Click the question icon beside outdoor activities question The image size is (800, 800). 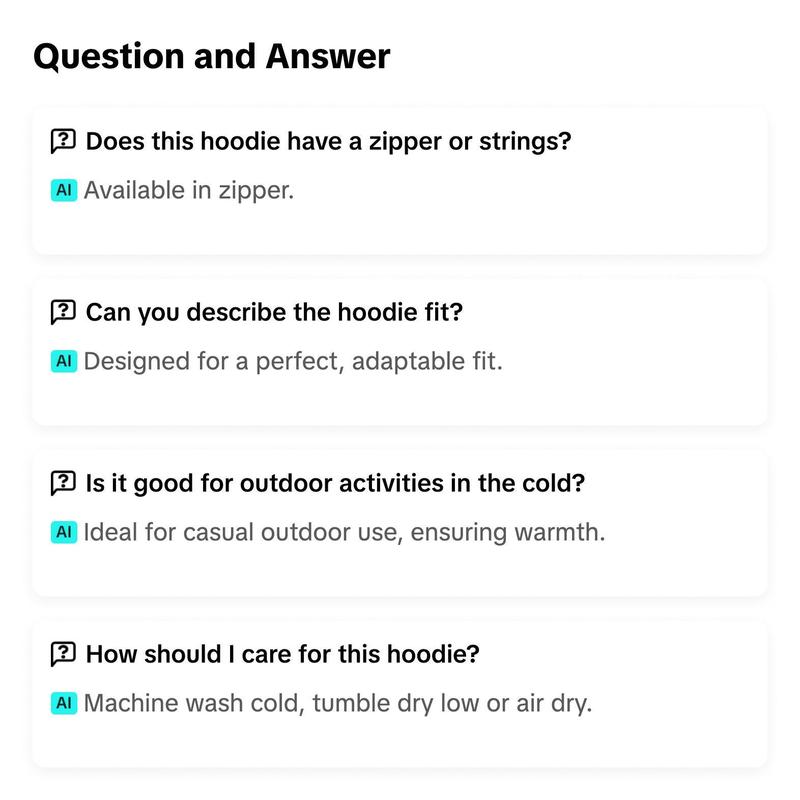63,483
